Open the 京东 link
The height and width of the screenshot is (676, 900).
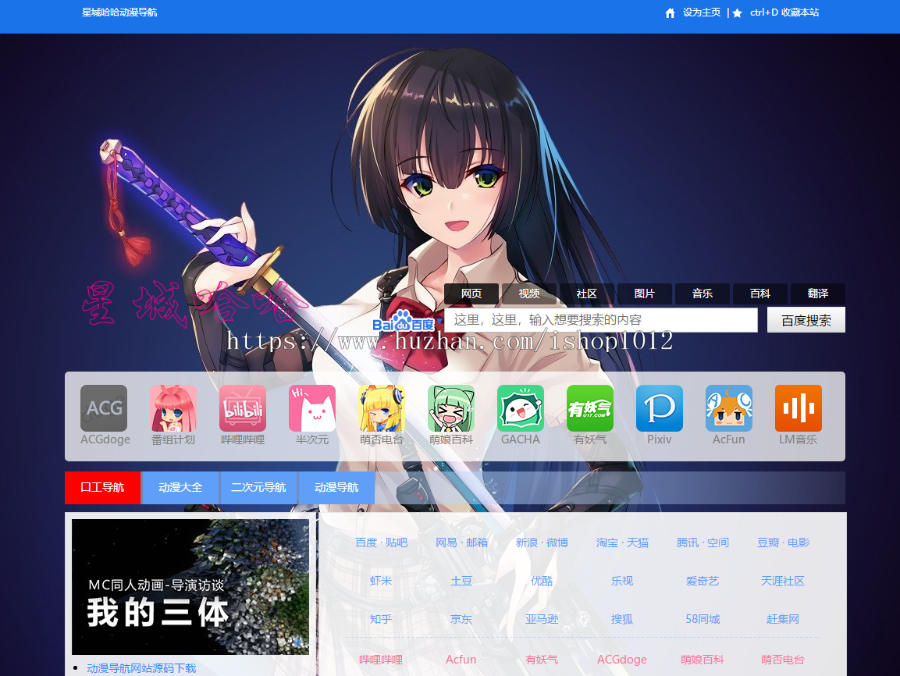[x=461, y=619]
